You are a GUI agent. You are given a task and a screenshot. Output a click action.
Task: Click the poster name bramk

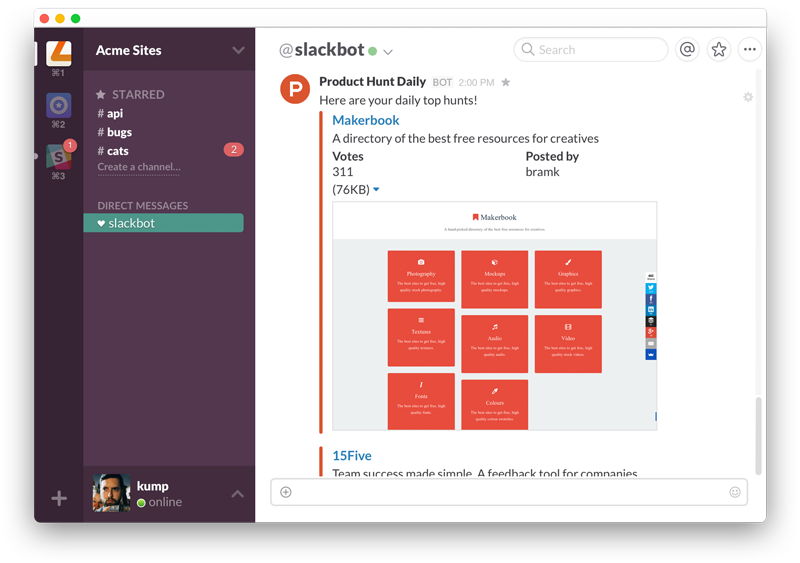[542, 172]
